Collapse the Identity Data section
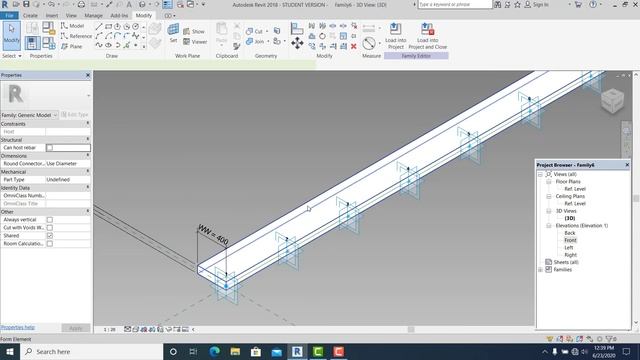 coord(88,188)
